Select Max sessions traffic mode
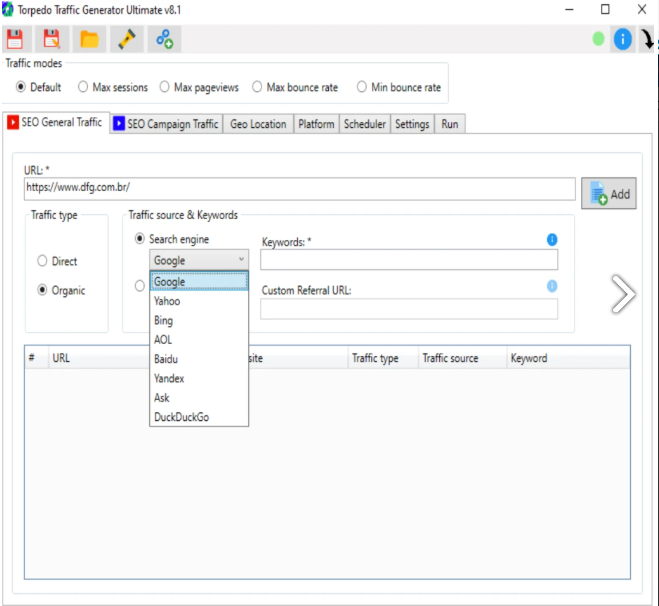The image size is (659, 606). [83, 87]
